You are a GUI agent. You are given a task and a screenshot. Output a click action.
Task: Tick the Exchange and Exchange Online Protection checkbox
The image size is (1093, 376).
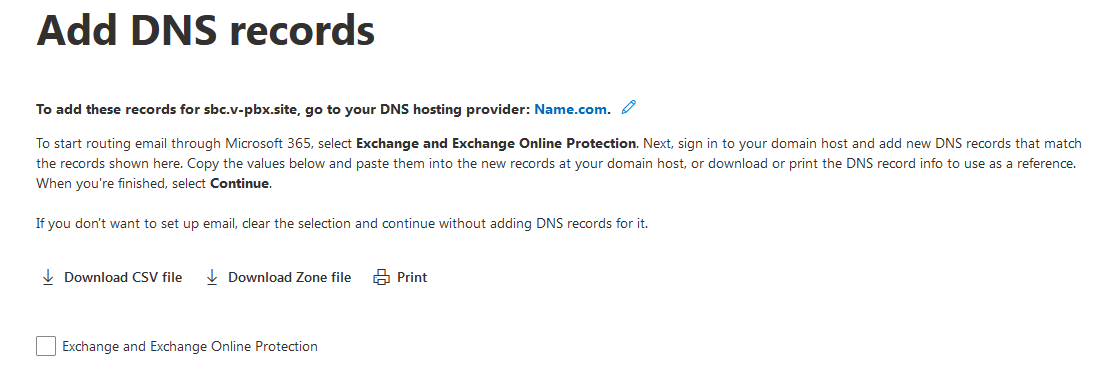point(46,346)
